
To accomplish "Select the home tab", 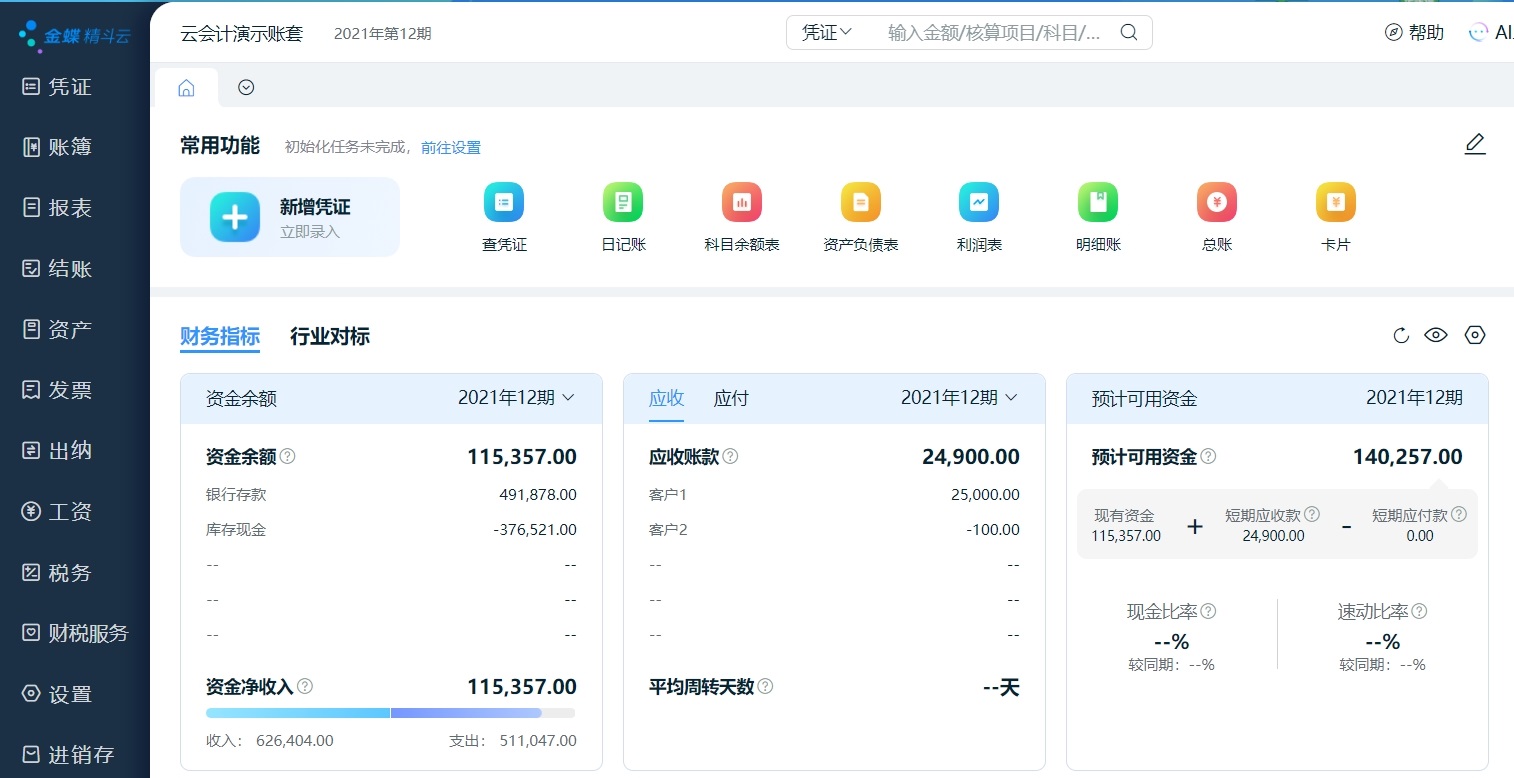I will coord(186,88).
